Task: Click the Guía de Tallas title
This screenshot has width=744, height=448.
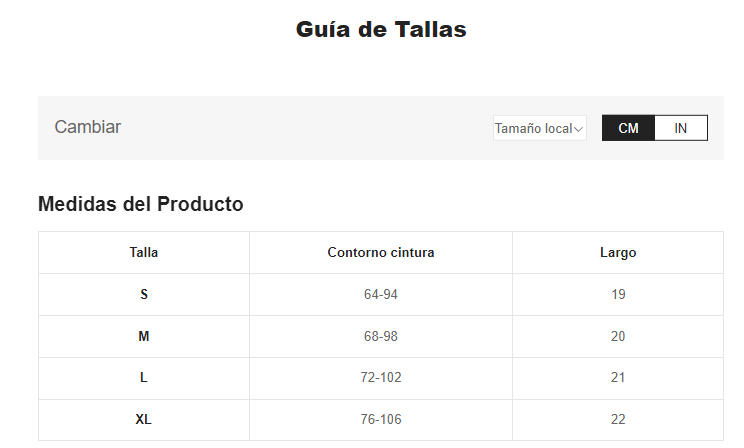Action: click(x=381, y=30)
